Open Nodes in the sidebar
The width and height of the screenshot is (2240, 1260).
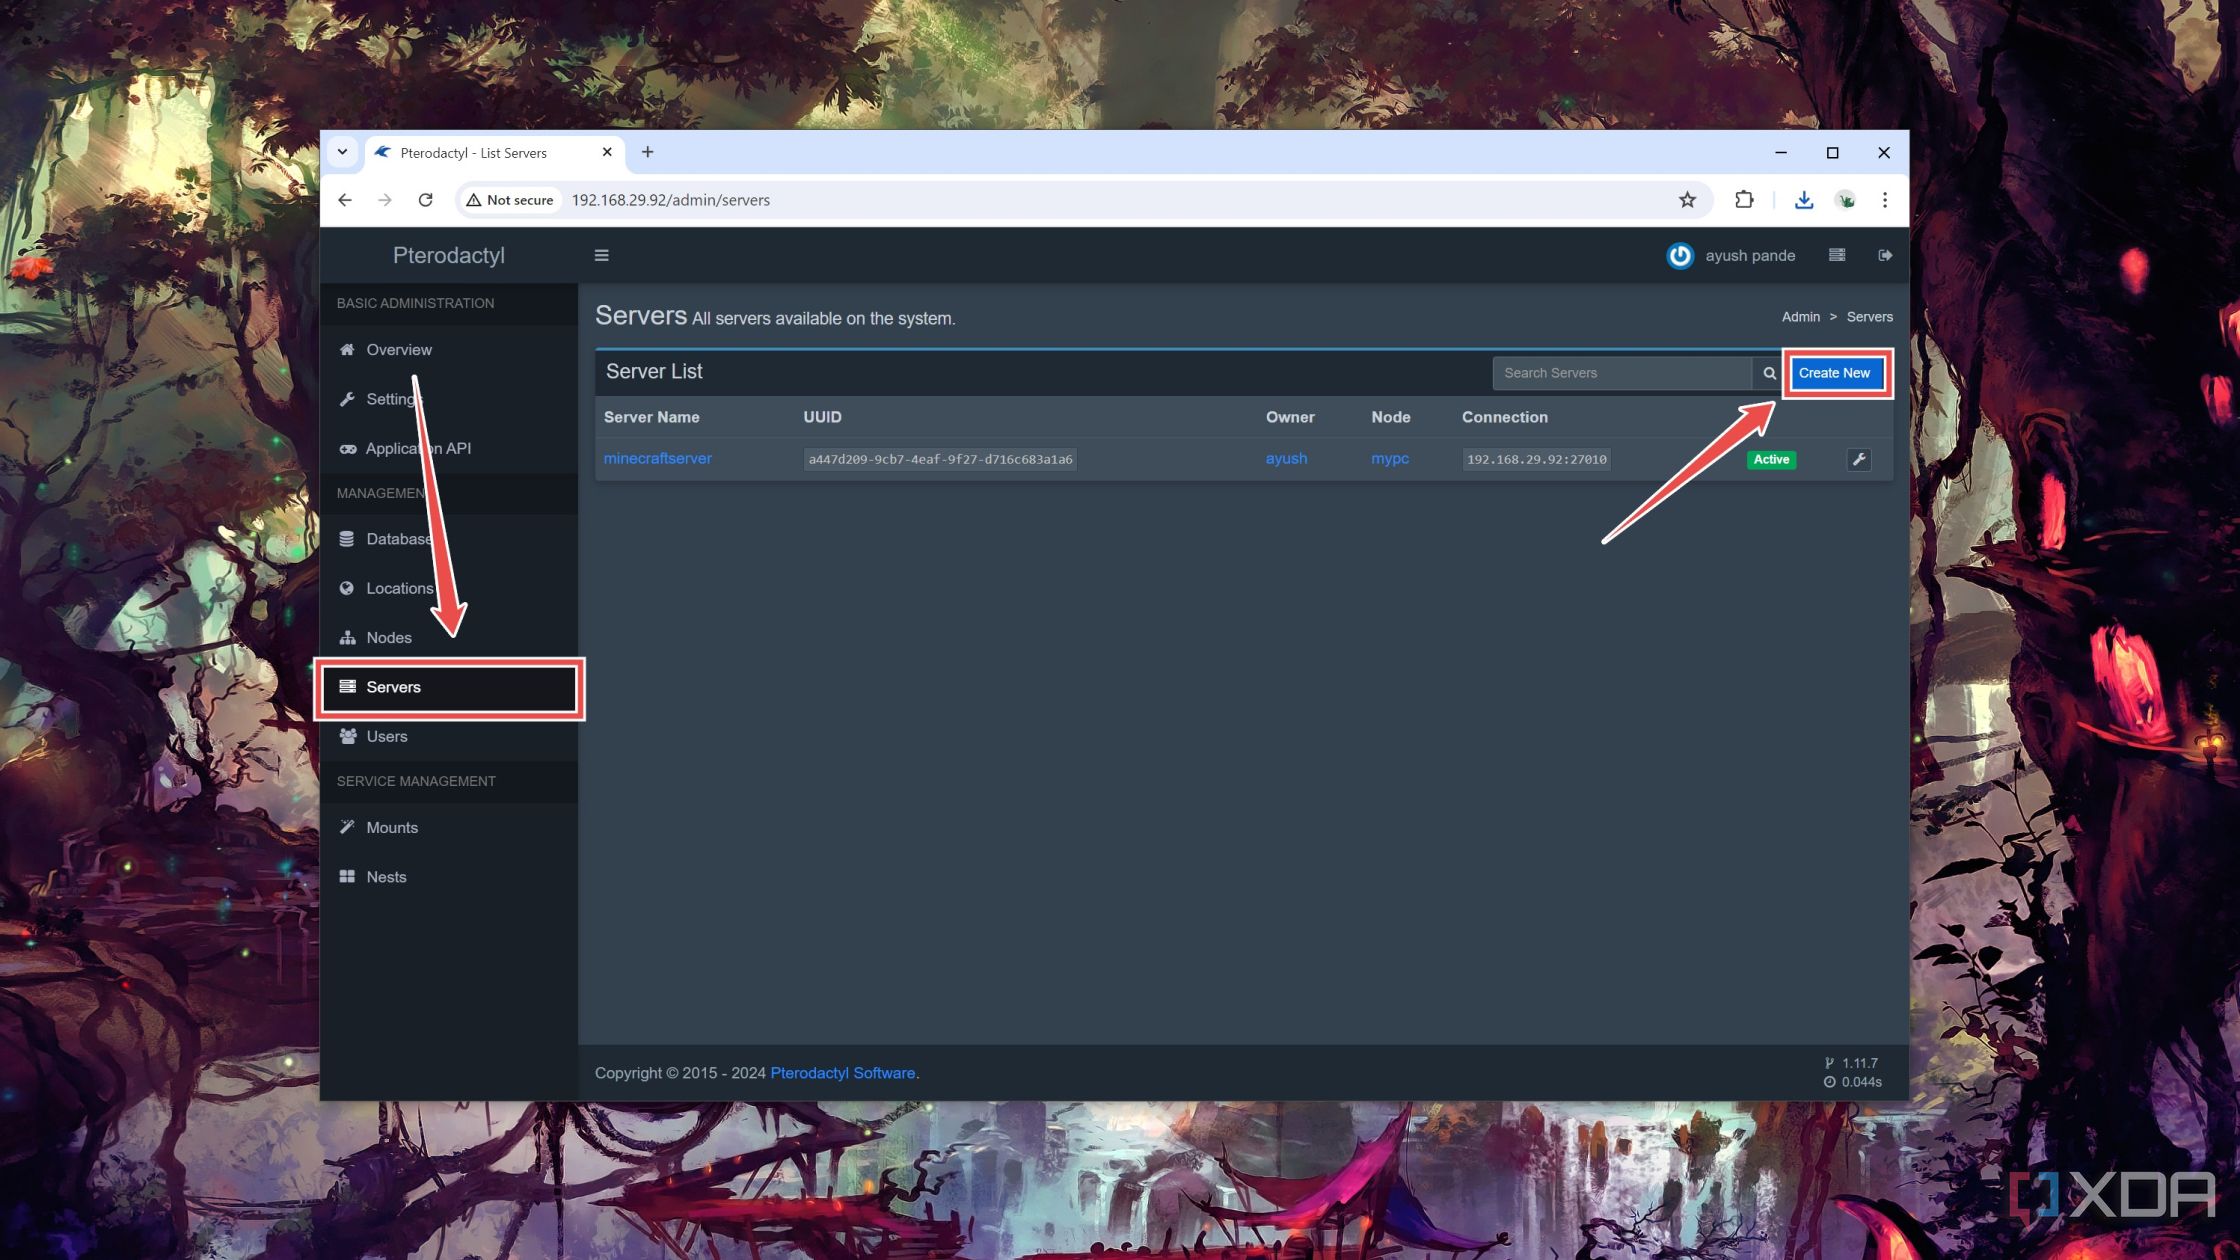(449, 638)
